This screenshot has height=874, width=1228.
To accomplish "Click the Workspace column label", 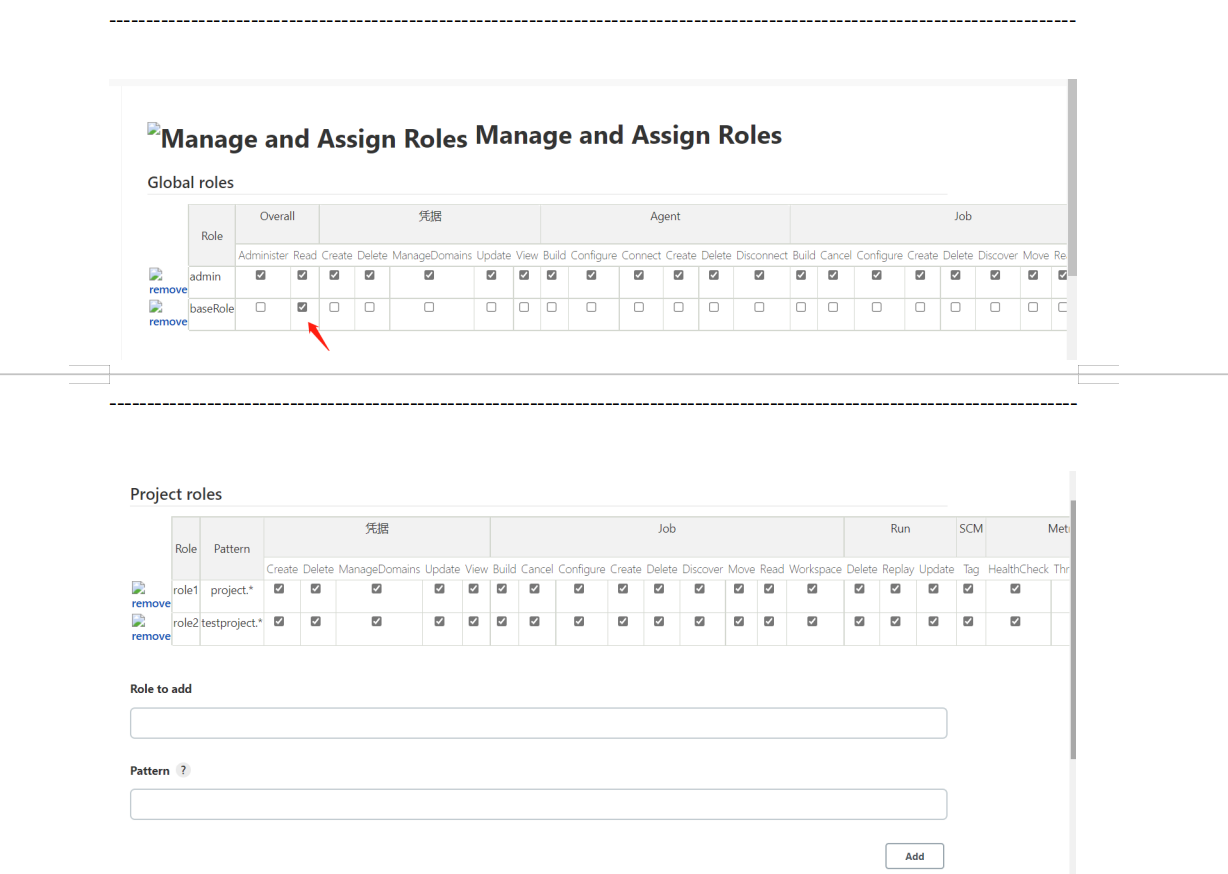I will (815, 569).
